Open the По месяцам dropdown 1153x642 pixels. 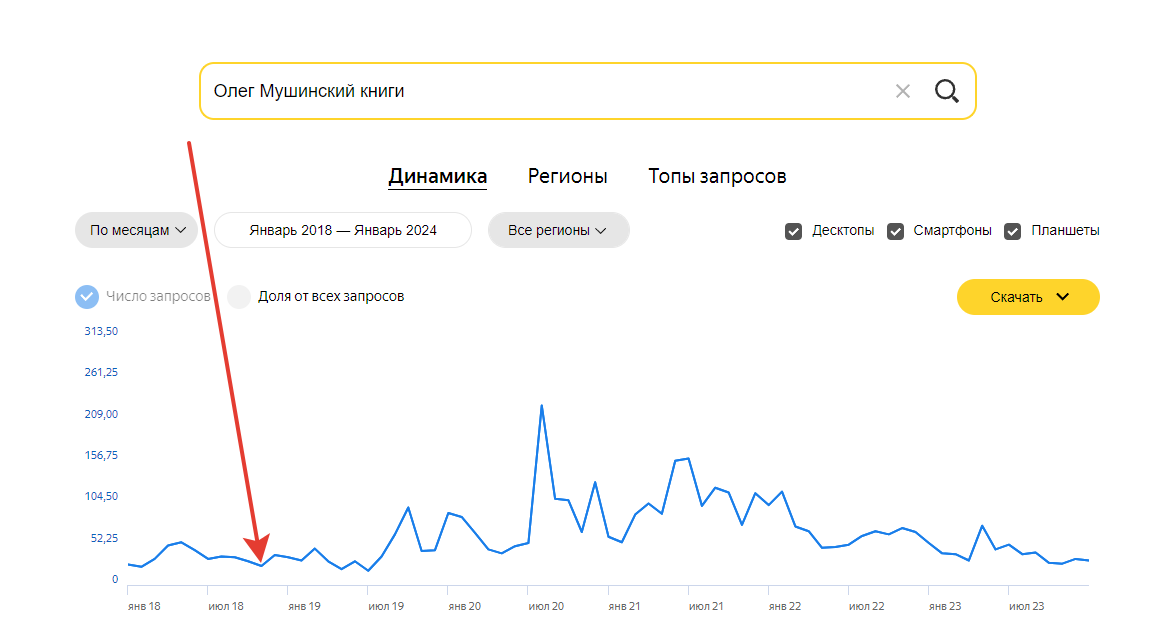[x=138, y=230]
